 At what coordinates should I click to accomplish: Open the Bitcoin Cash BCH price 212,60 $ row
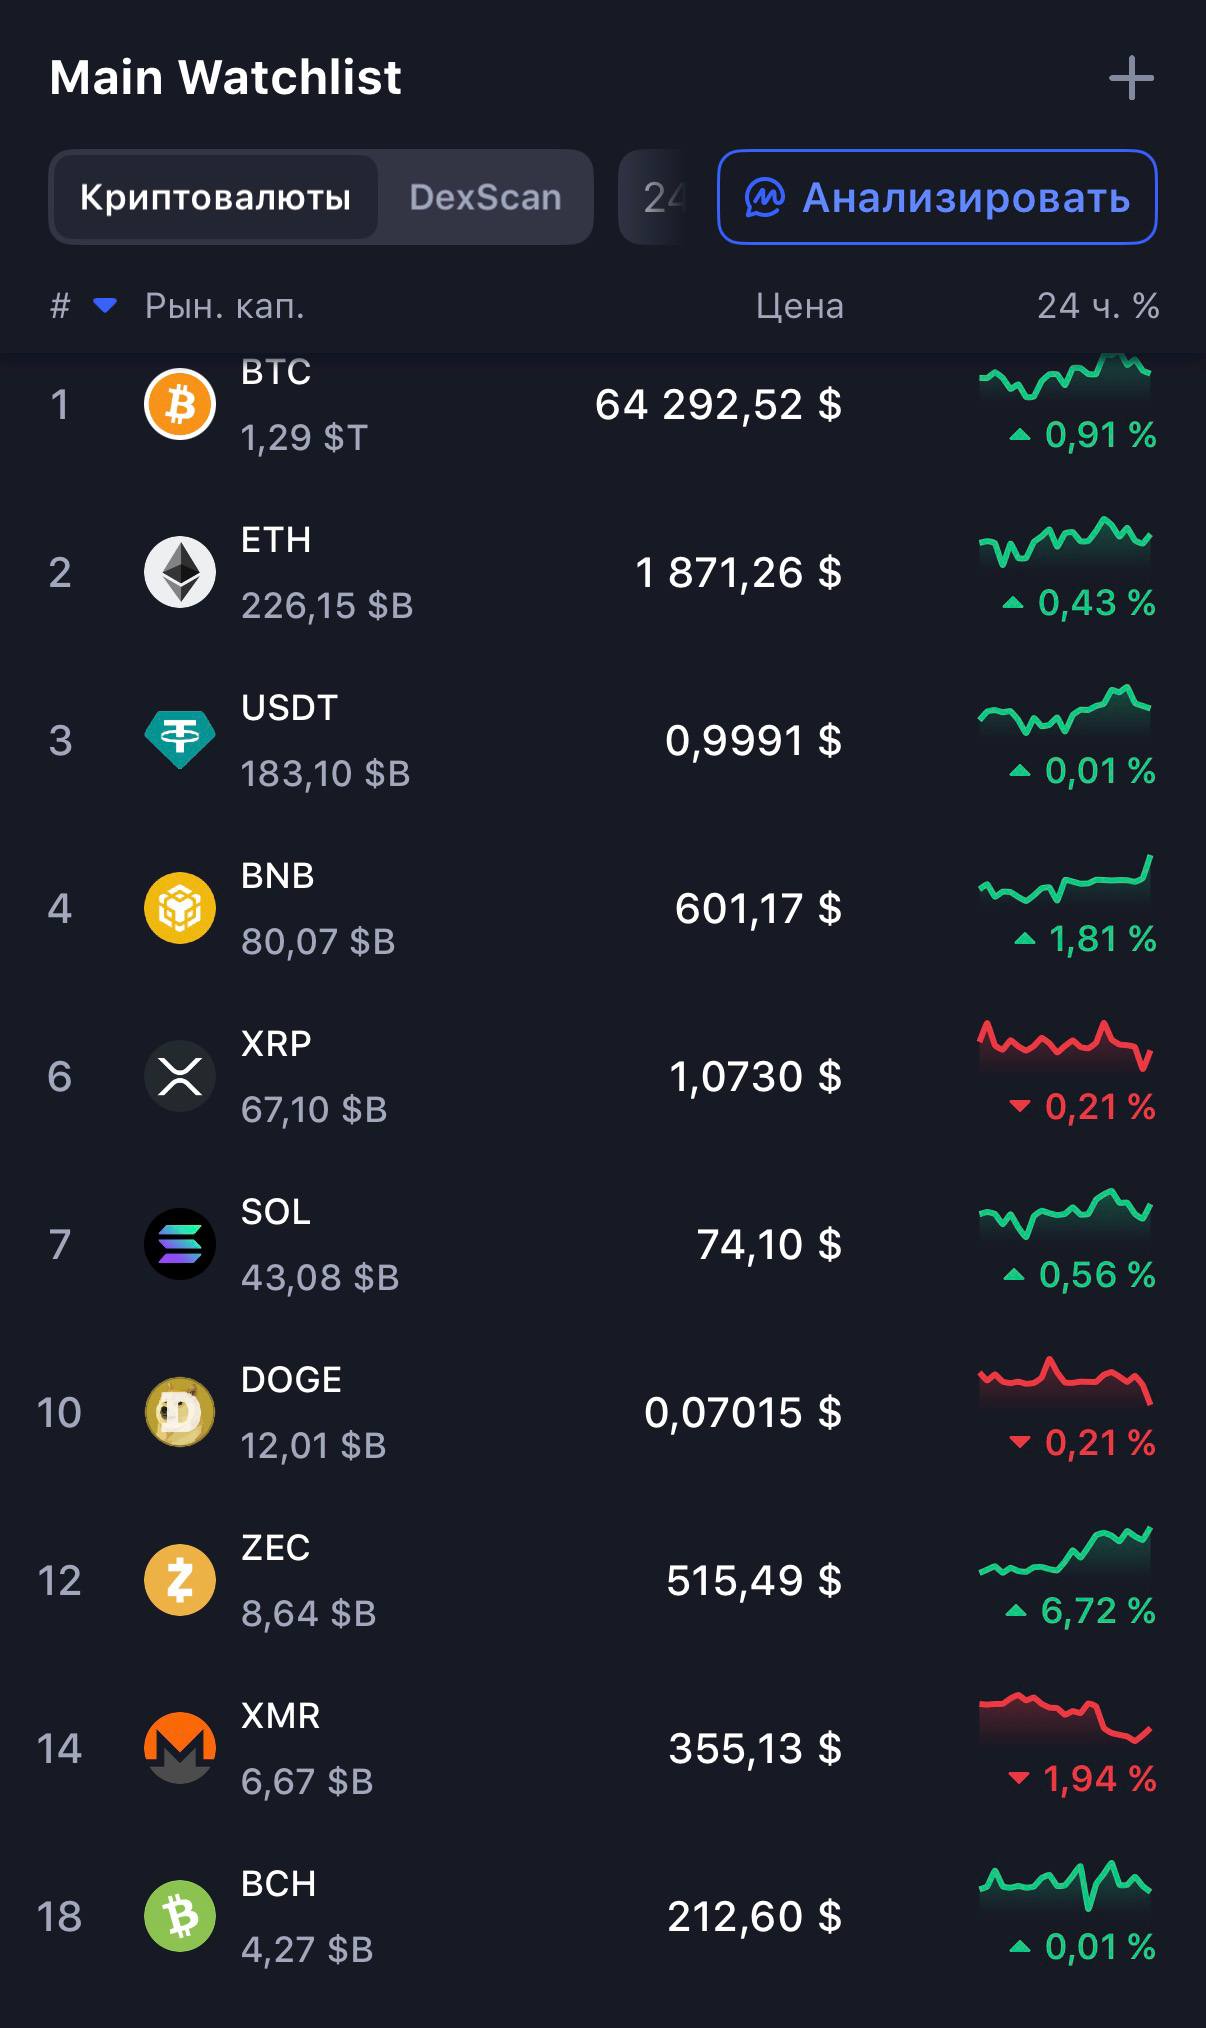pos(603,1916)
